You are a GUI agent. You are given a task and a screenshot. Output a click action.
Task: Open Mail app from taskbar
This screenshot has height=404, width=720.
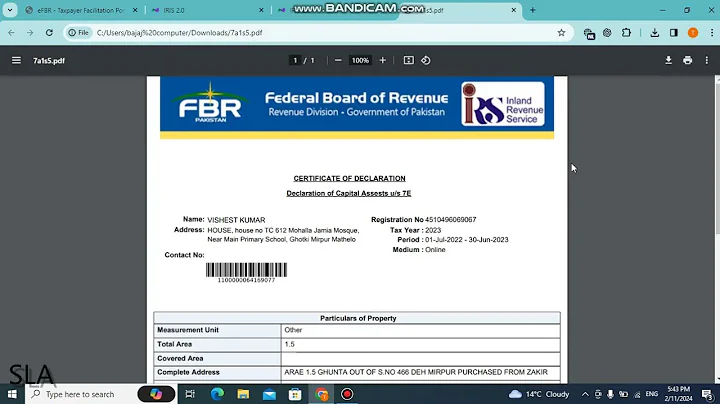[269, 394]
